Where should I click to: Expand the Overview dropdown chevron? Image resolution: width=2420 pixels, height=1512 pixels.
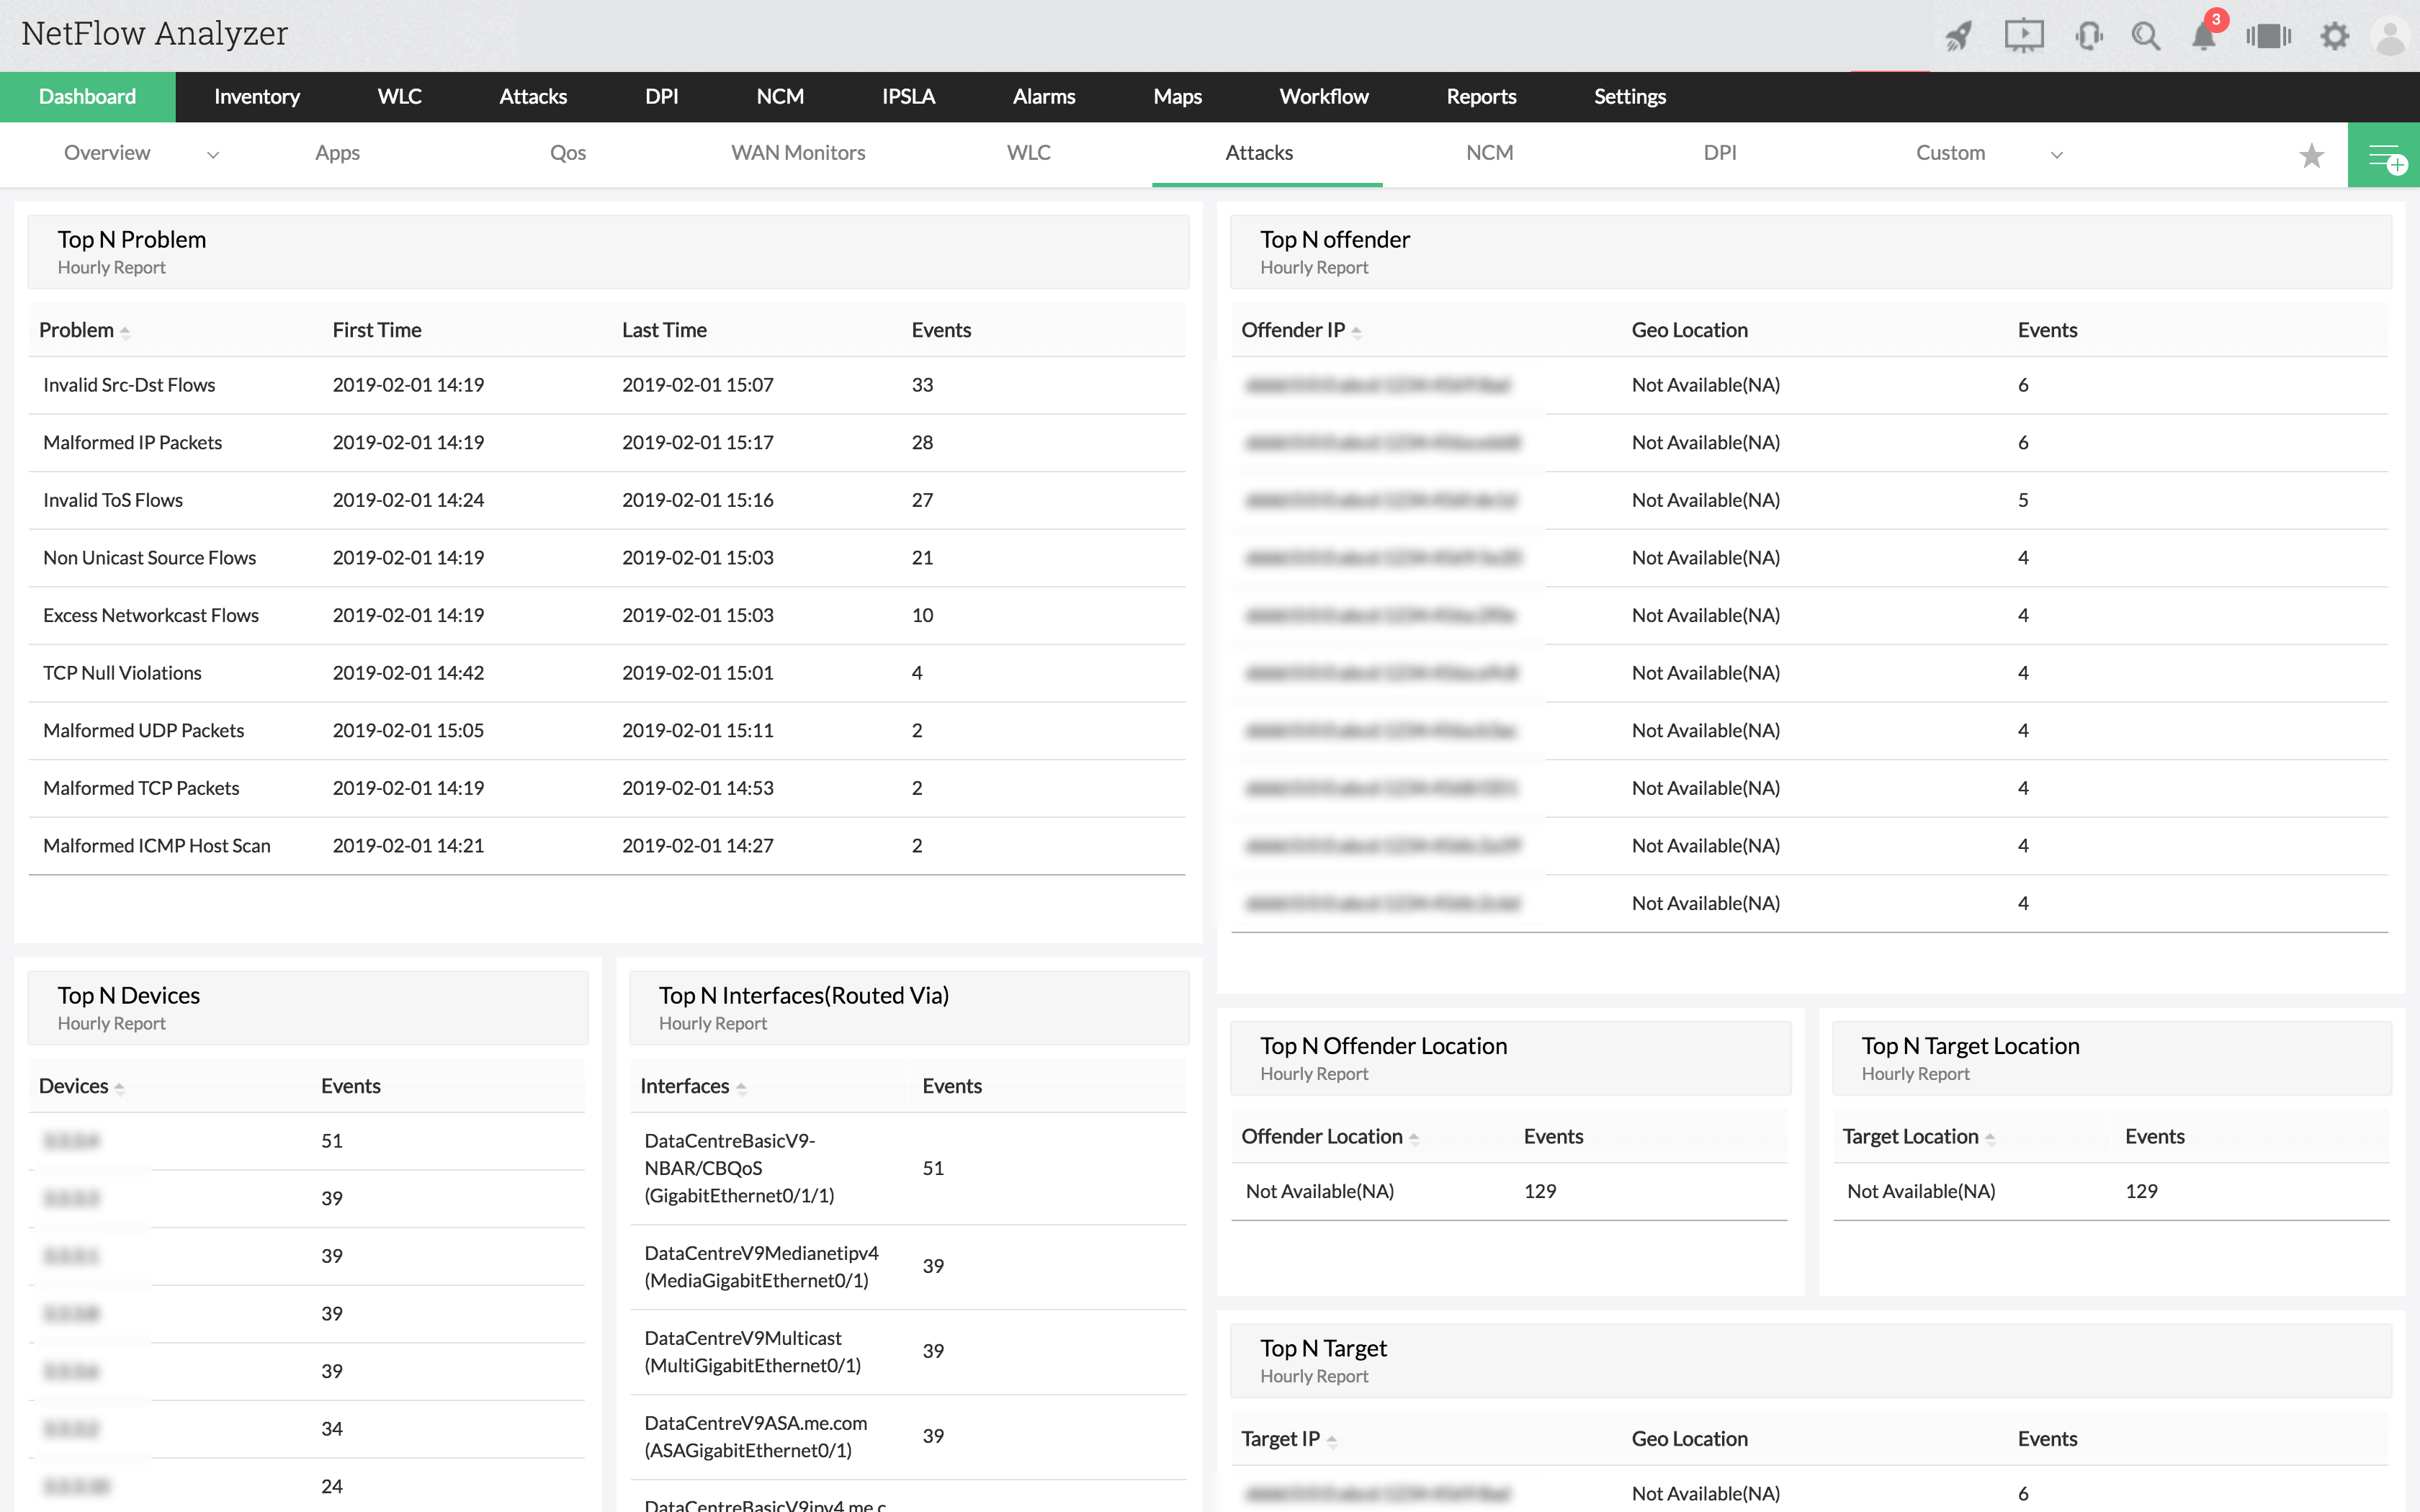[212, 155]
